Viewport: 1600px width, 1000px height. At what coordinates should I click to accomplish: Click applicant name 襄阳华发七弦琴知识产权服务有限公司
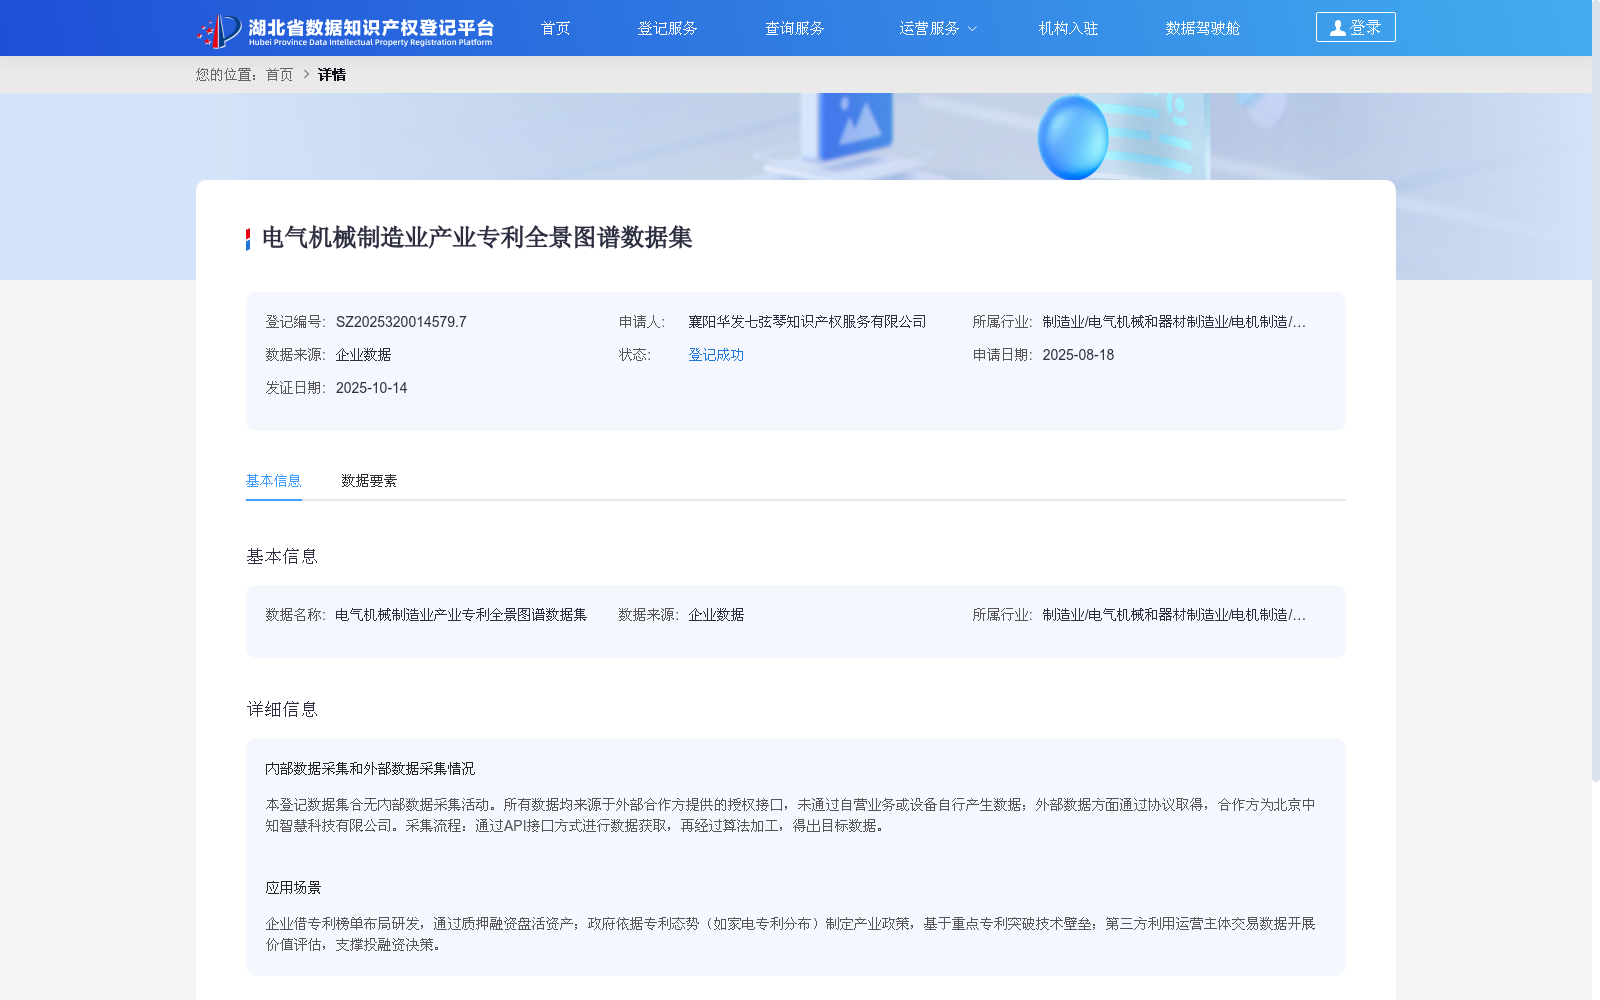click(x=807, y=322)
